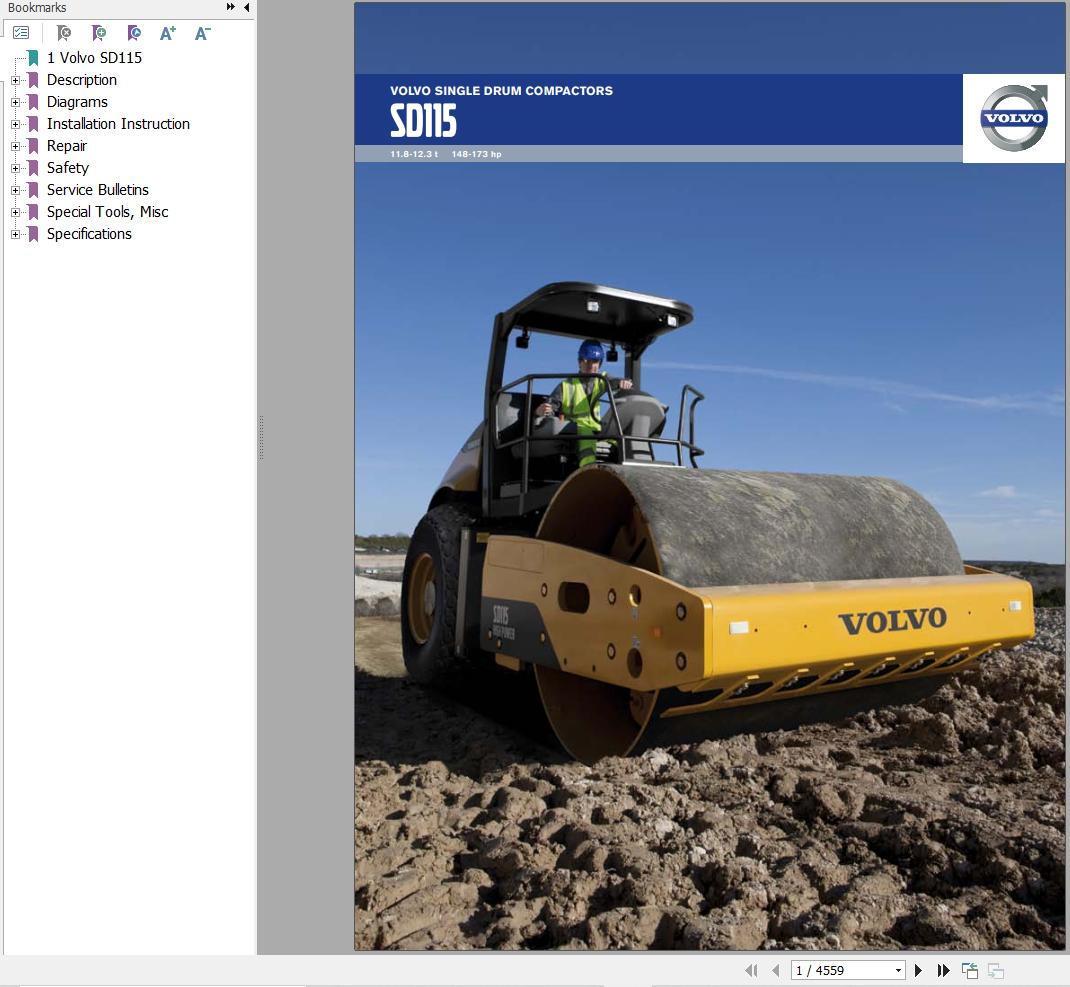
Task: Add a new bookmark using the add icon
Action: point(99,32)
